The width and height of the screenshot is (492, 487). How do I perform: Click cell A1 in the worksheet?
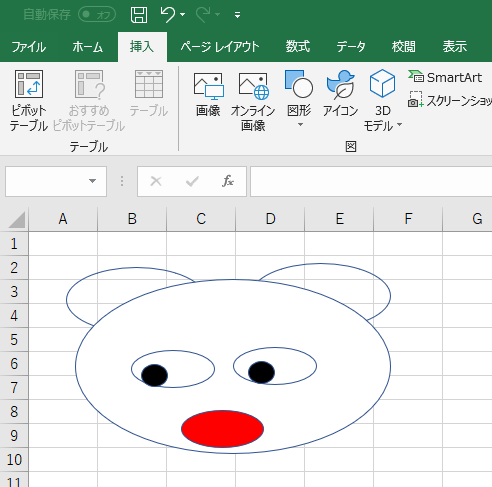pos(63,244)
